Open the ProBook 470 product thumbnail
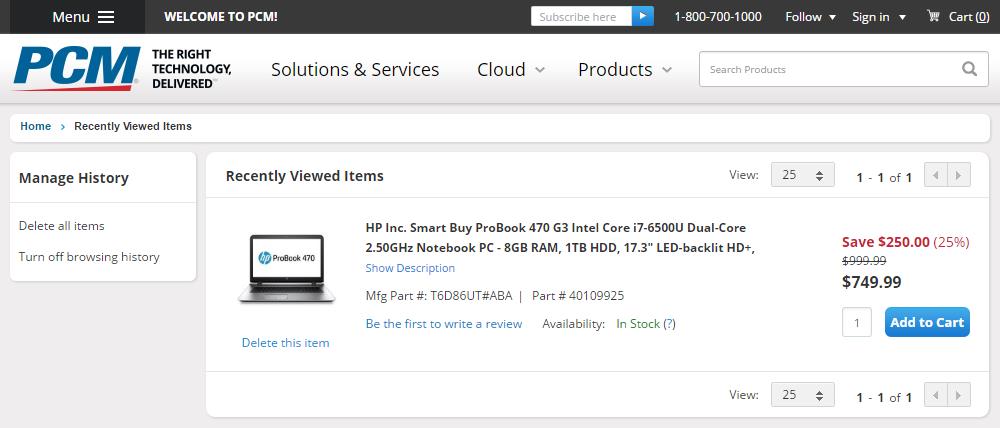 click(286, 269)
